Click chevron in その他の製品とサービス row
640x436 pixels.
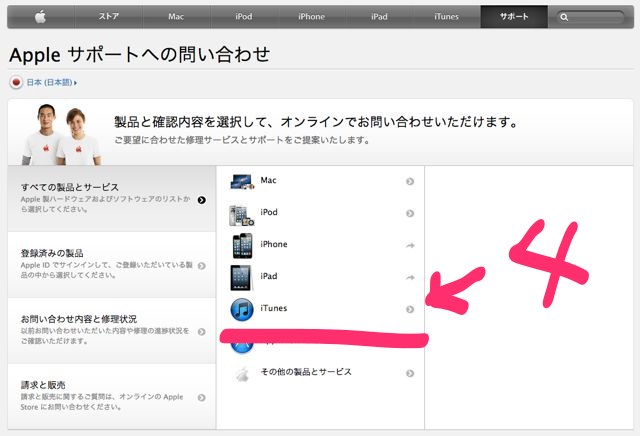pyautogui.click(x=410, y=373)
